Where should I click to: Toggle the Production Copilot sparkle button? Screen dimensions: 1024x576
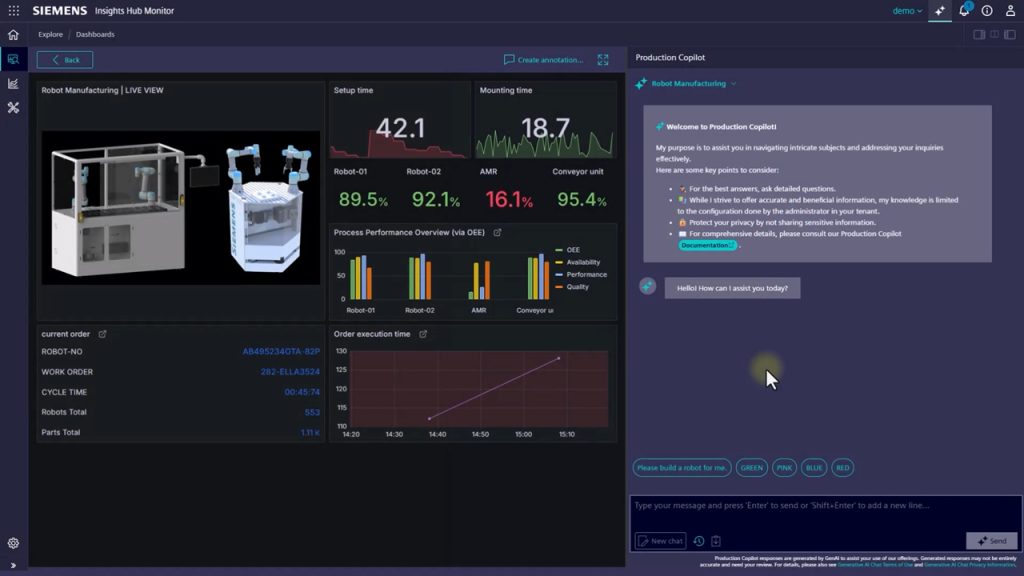coord(940,11)
